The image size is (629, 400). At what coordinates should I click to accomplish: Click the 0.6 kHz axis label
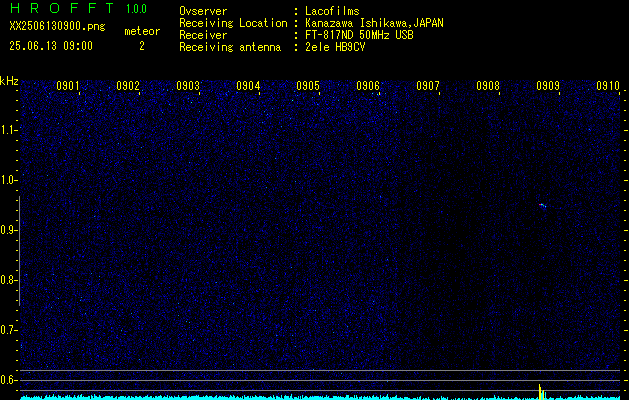point(8,380)
